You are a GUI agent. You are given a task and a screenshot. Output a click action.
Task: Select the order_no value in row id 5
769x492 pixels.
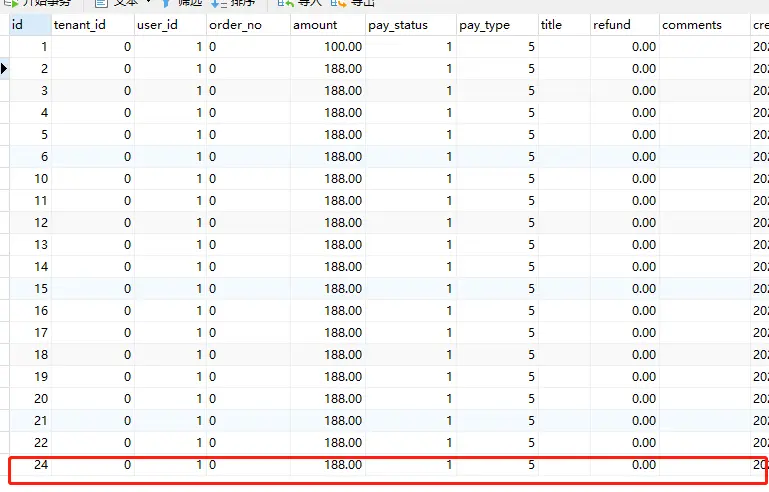pos(248,135)
